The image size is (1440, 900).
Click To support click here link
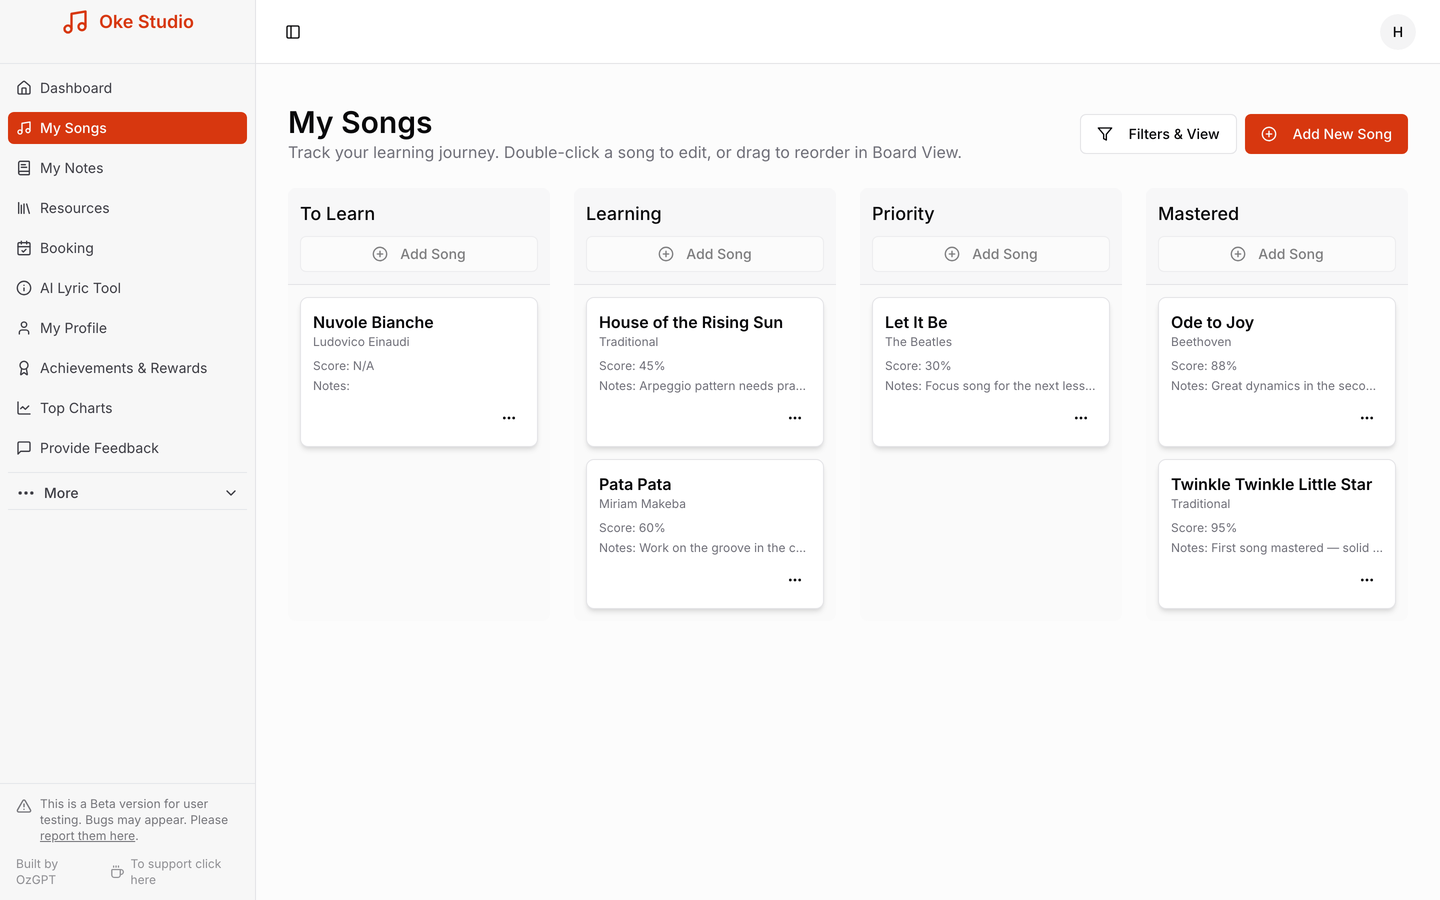pyautogui.click(x=176, y=872)
